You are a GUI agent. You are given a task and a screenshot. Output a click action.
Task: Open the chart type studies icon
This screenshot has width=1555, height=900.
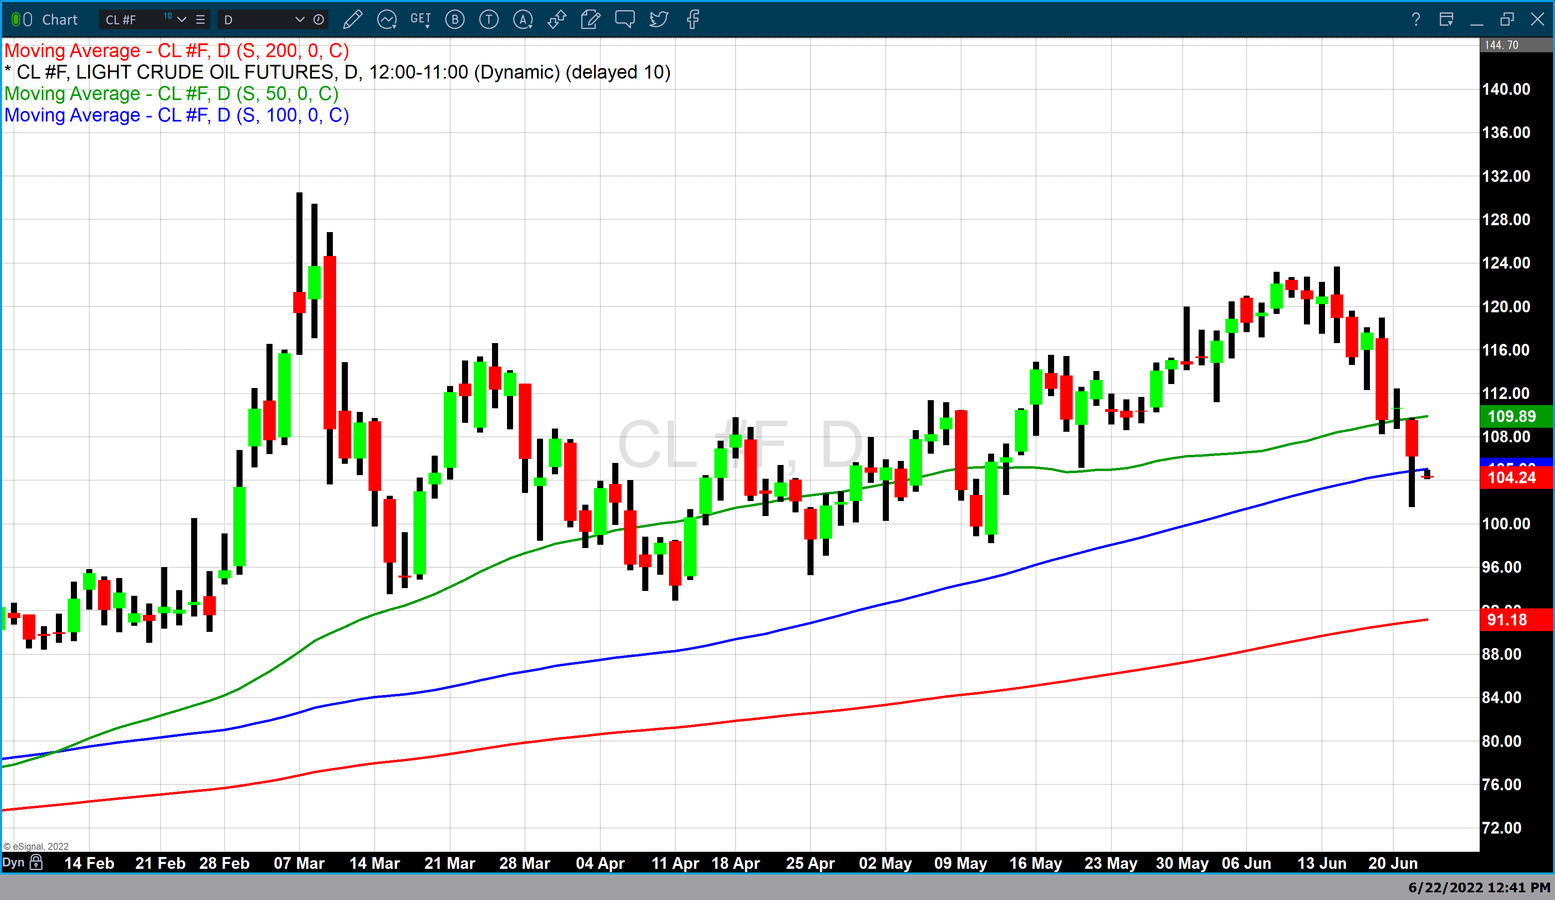click(x=387, y=19)
